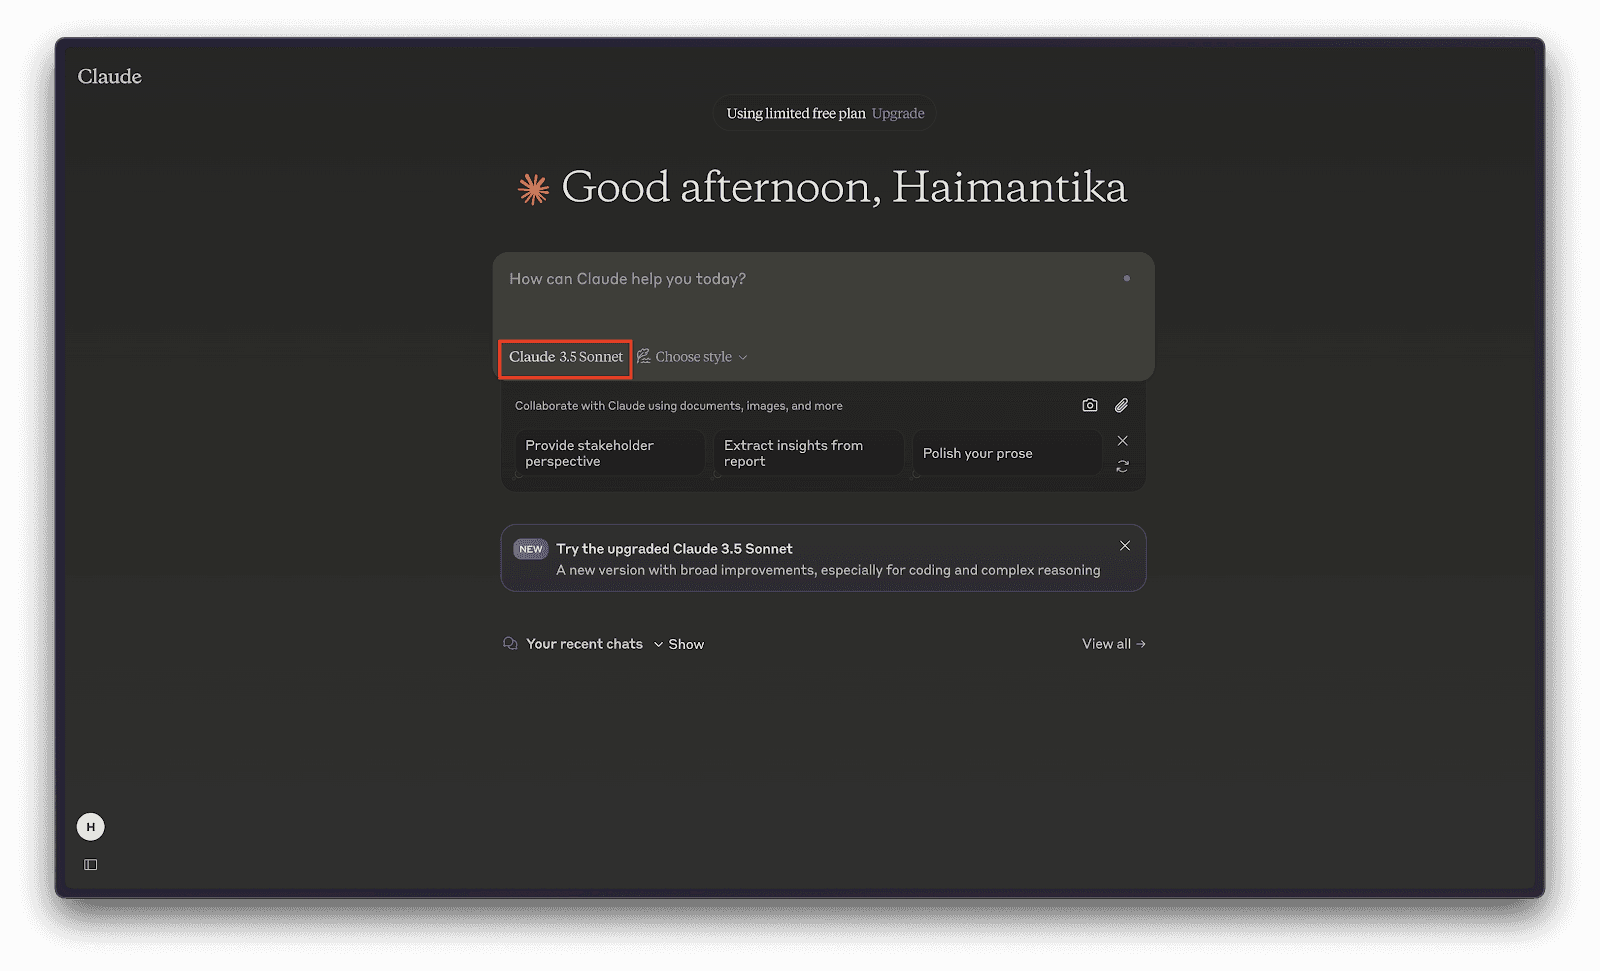Click the Using limited free plan text
This screenshot has width=1600, height=971.
click(796, 114)
